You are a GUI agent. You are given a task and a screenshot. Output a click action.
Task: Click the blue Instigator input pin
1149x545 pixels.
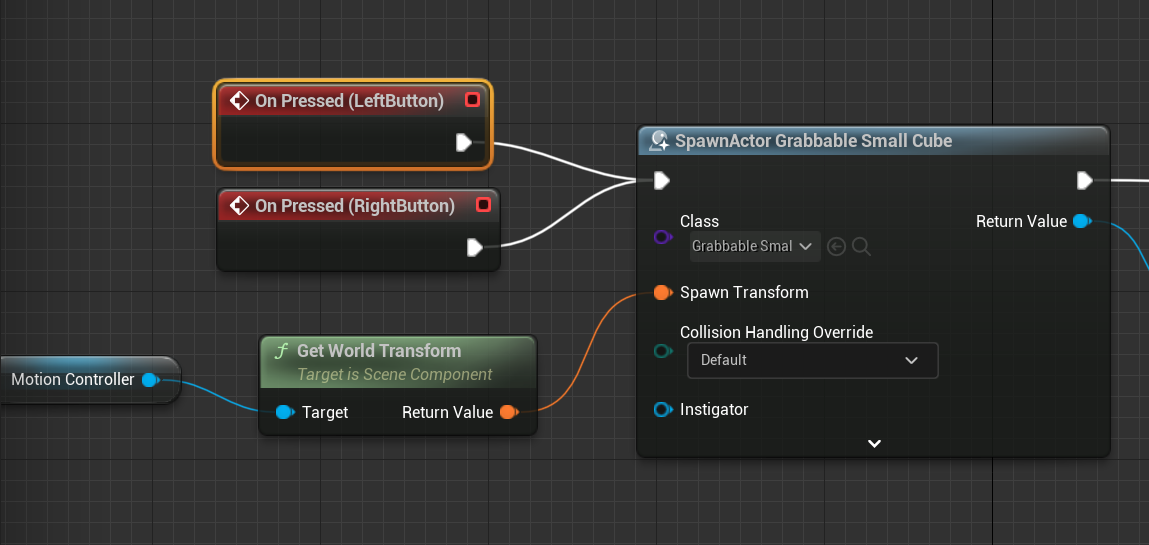[662, 409]
